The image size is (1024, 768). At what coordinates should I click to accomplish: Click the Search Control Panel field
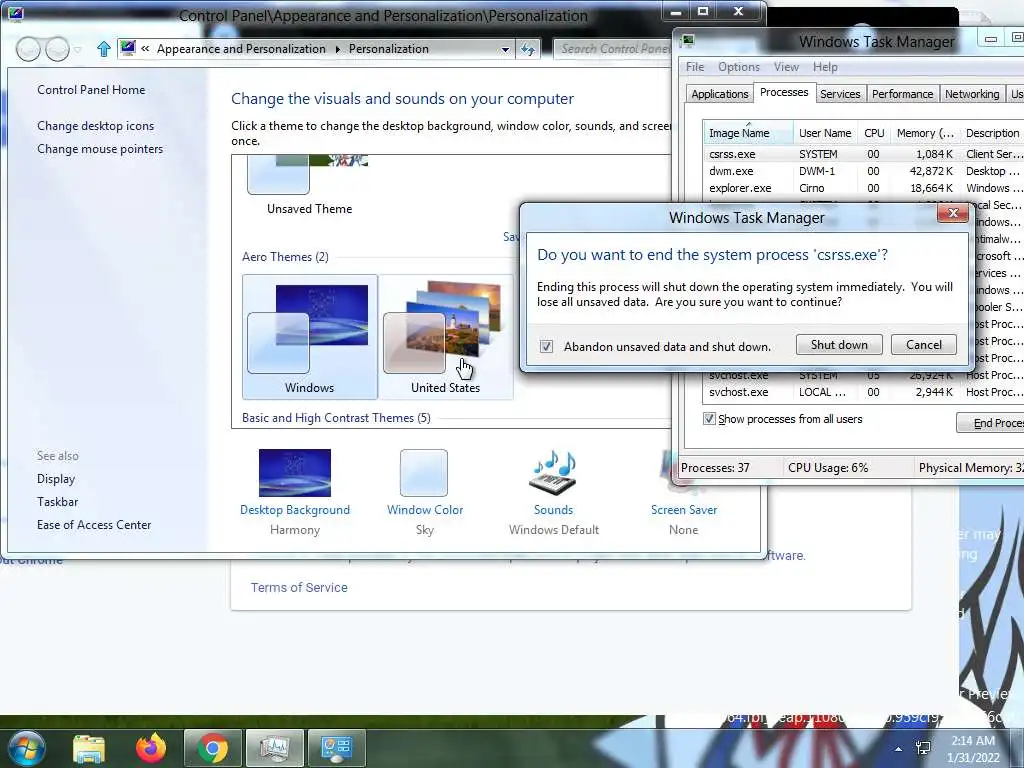click(613, 49)
